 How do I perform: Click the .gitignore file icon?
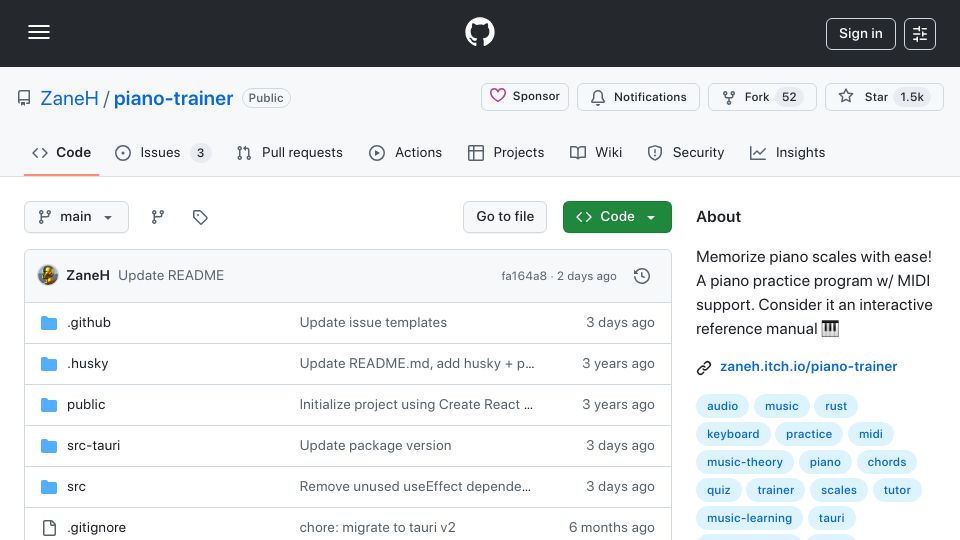[x=49, y=528]
